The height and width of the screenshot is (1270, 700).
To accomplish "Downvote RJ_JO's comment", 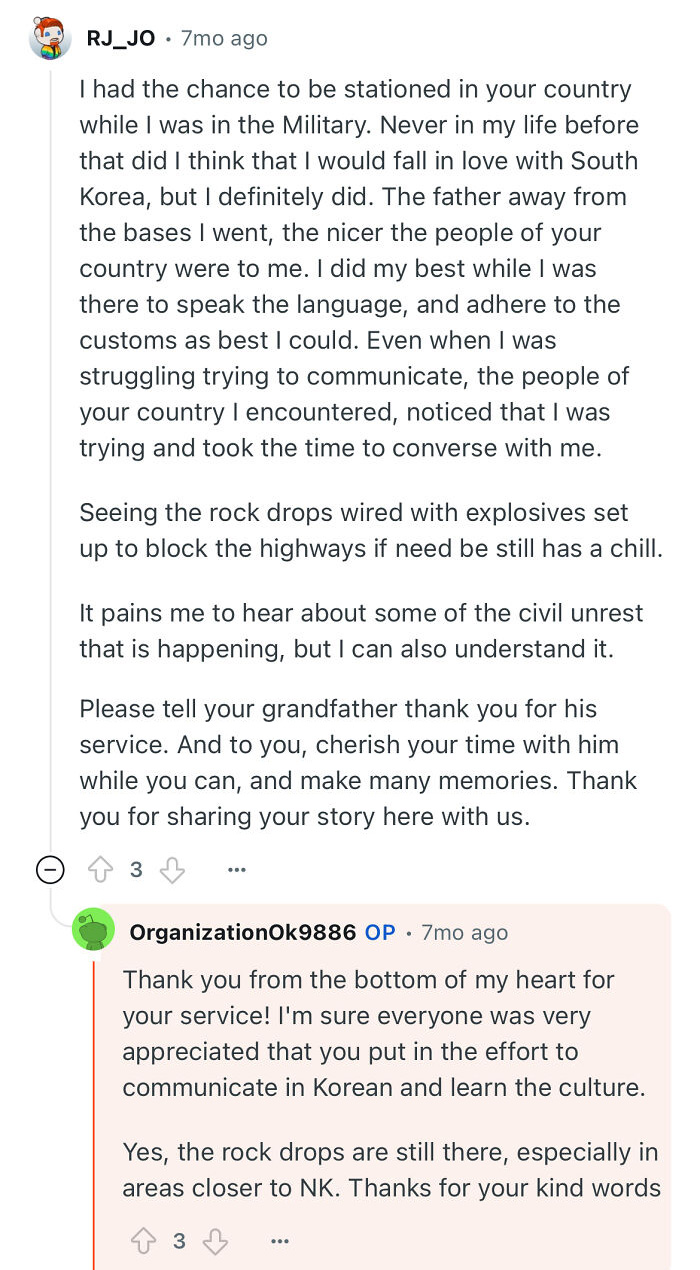I will 172,870.
